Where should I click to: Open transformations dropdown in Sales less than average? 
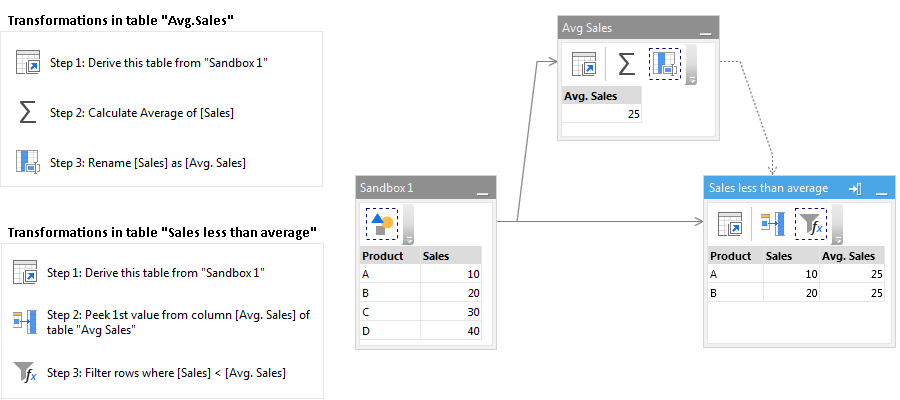[x=837, y=224]
